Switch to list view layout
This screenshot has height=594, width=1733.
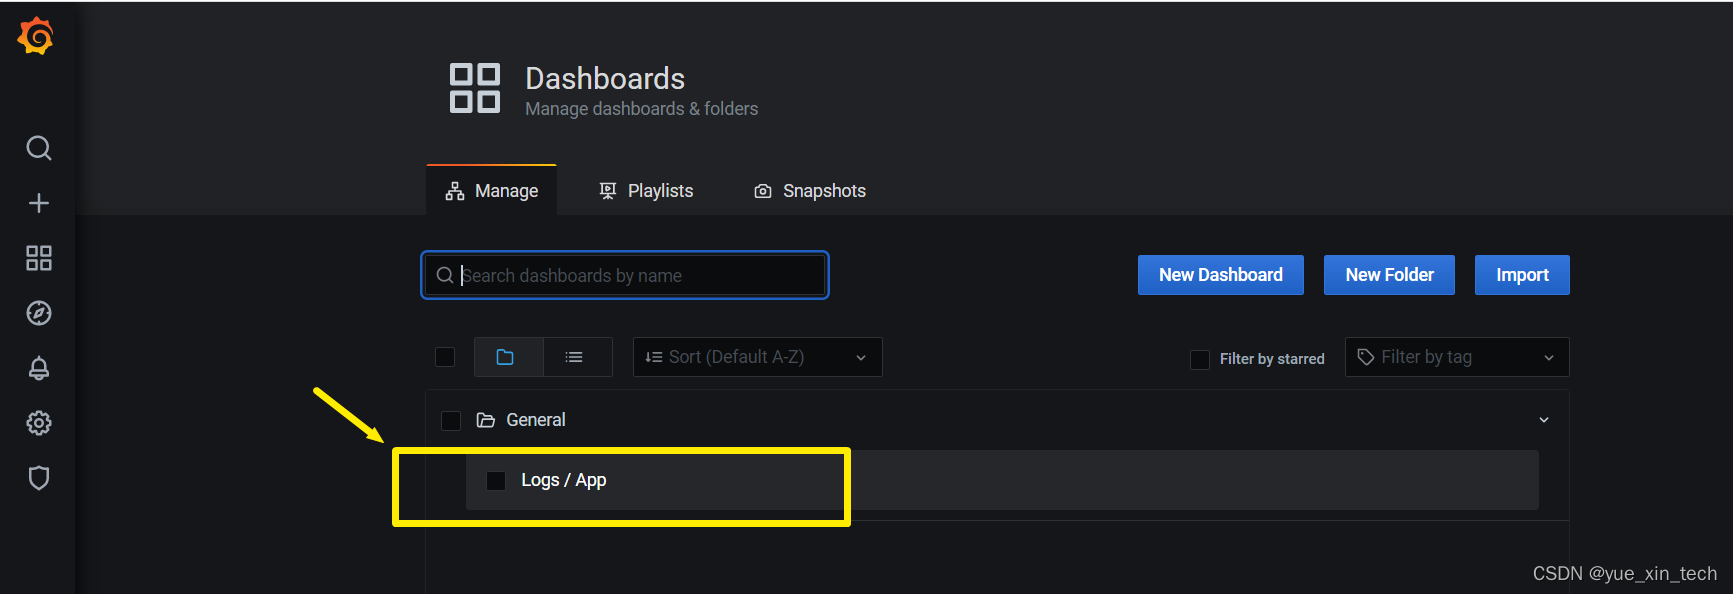[574, 357]
